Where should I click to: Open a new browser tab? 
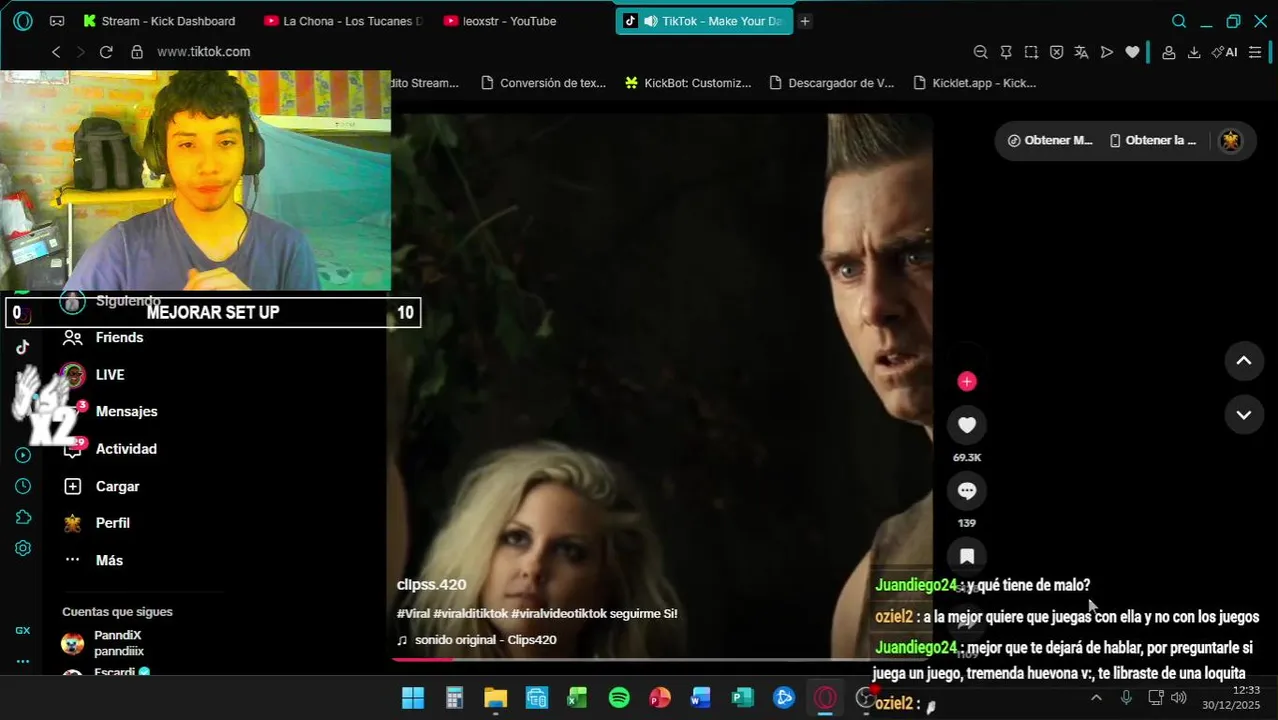pyautogui.click(x=805, y=21)
